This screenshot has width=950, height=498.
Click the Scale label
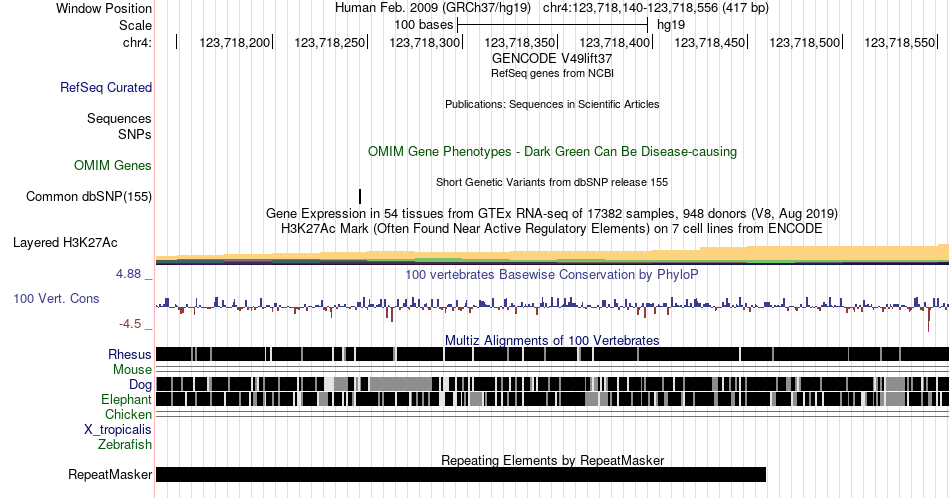135,25
